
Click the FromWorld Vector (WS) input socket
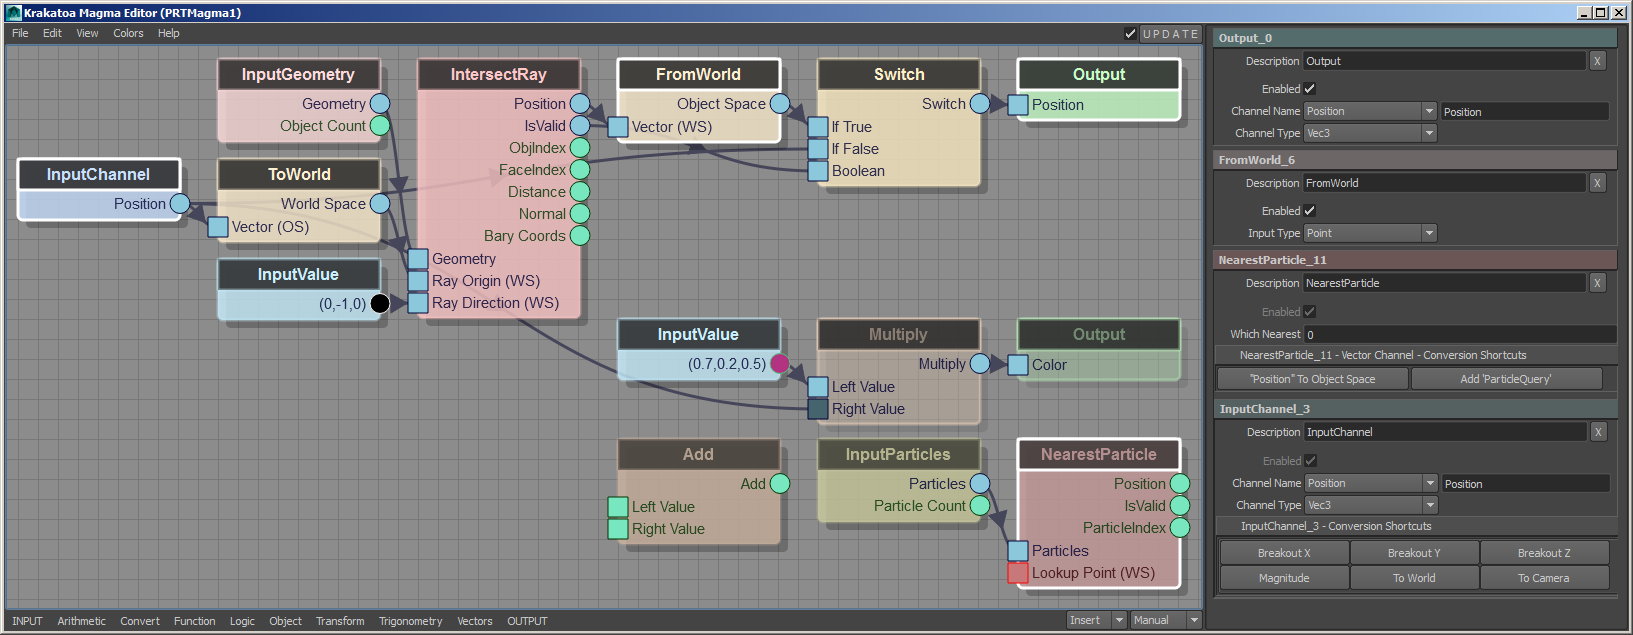[618, 127]
